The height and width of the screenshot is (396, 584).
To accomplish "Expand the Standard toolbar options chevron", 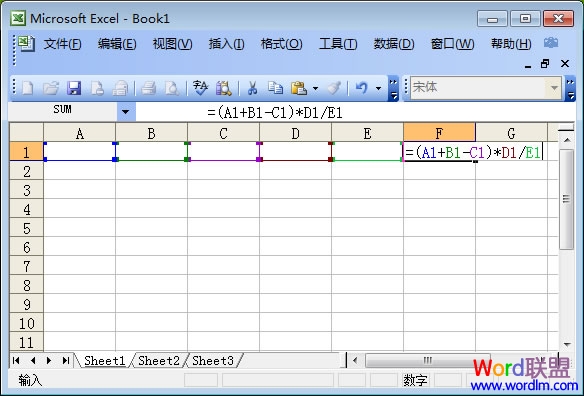I will click(x=393, y=89).
